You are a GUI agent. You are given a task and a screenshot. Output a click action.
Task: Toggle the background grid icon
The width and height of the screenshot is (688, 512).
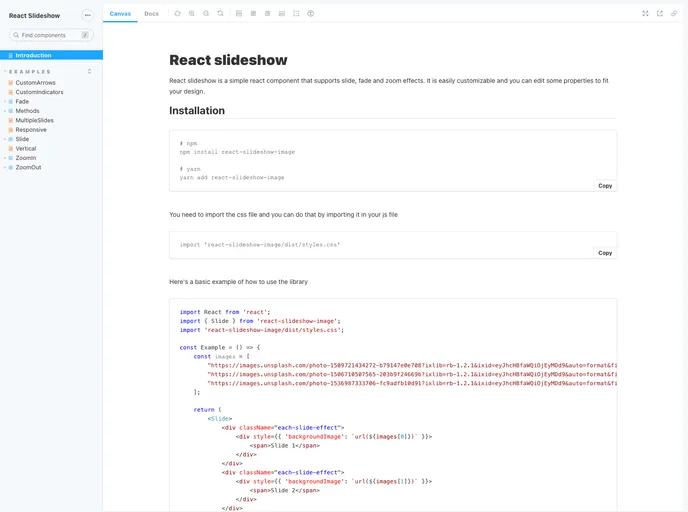pyautogui.click(x=253, y=14)
